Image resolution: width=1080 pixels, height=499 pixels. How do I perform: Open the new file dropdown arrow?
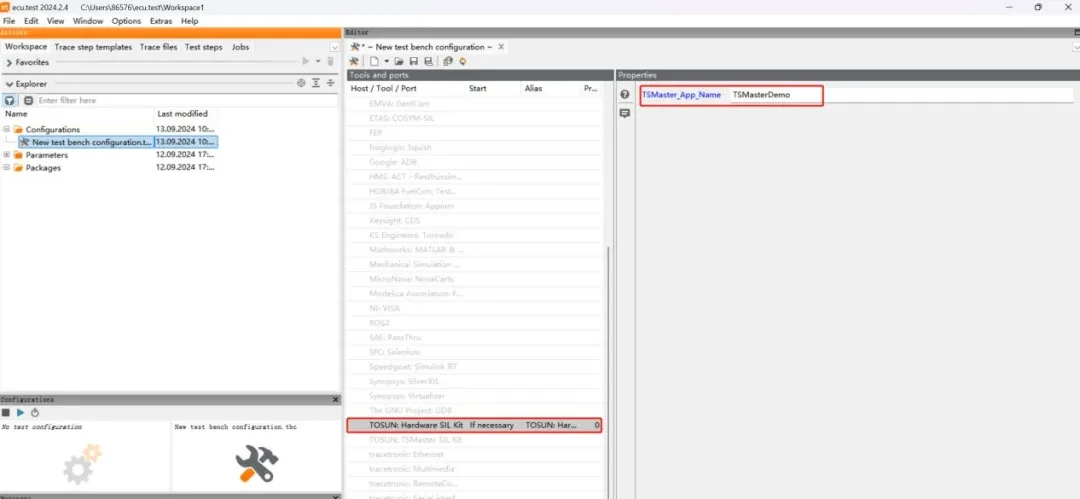coord(386,61)
